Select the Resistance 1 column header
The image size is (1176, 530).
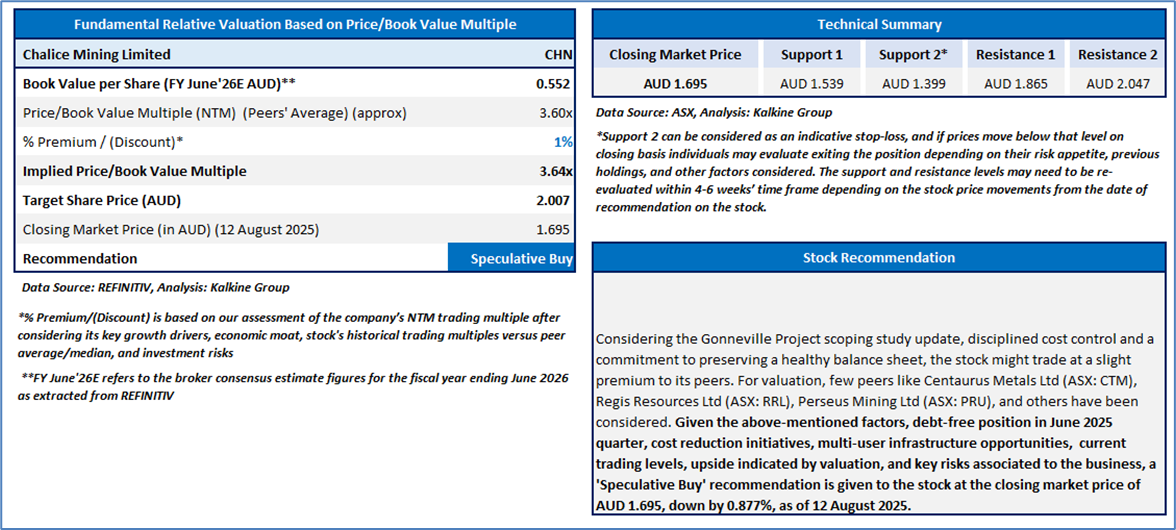1015,54
